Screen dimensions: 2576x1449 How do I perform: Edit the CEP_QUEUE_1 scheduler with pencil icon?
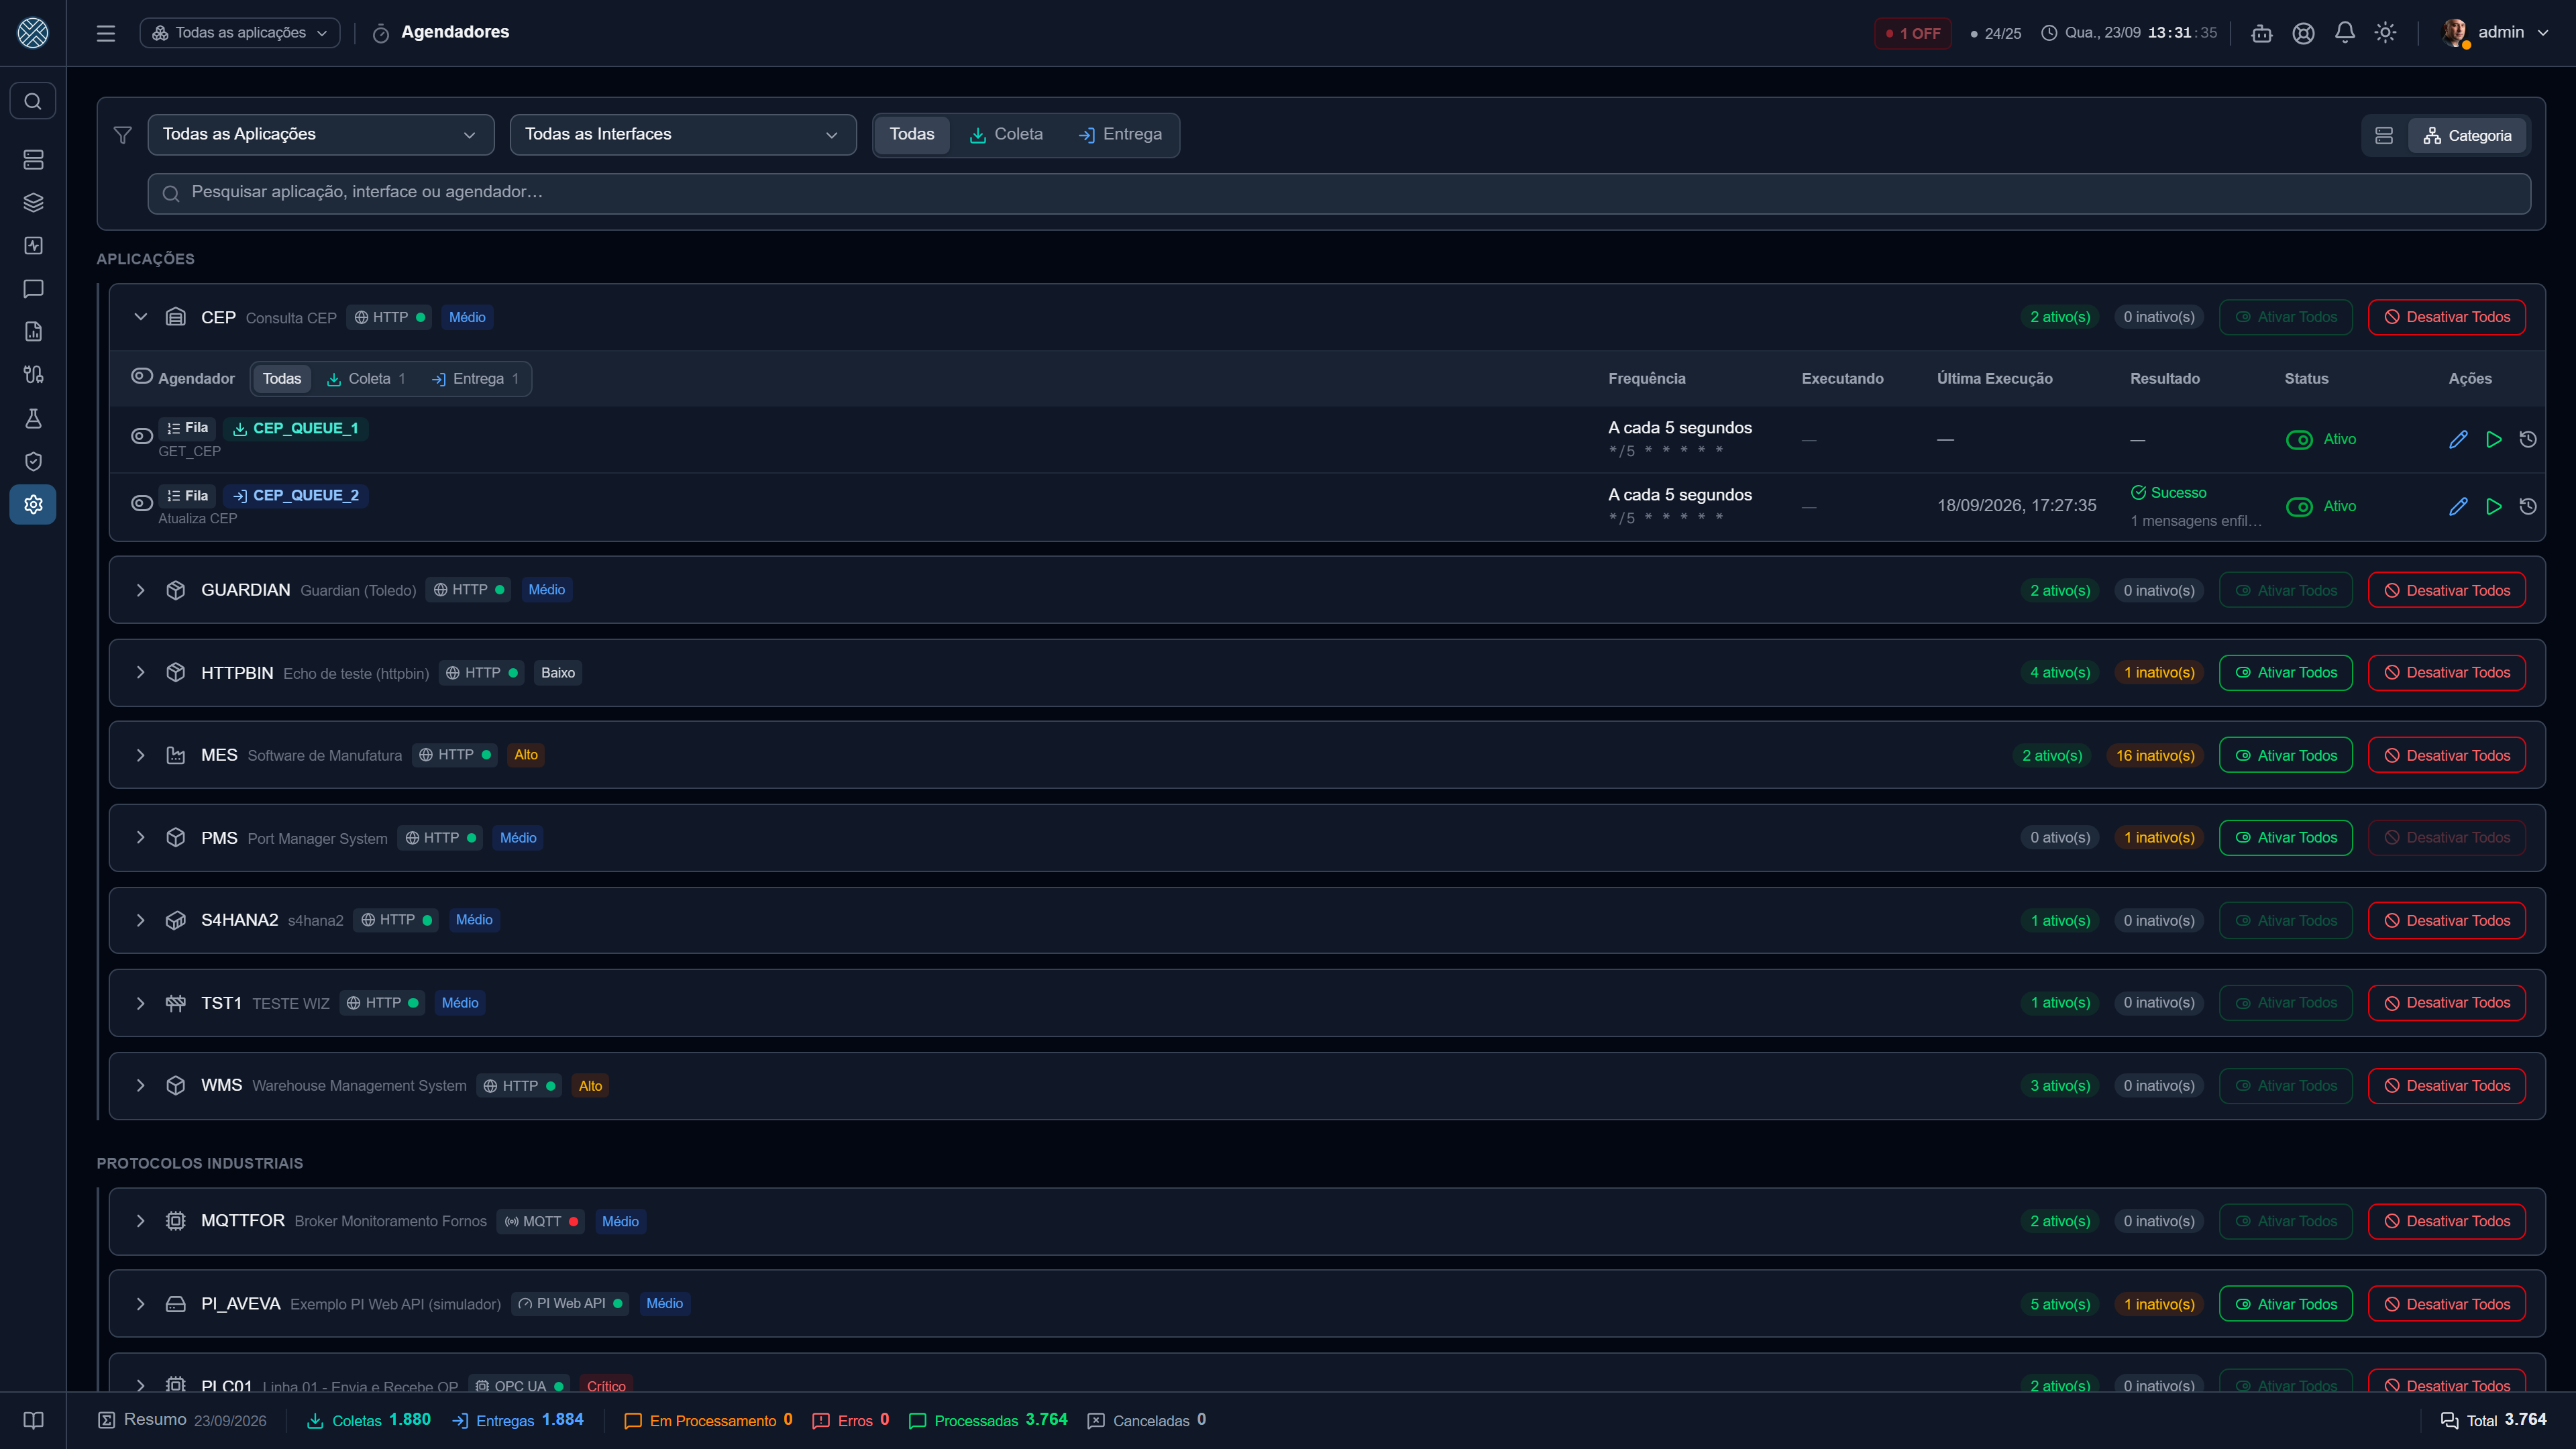pyautogui.click(x=2458, y=439)
